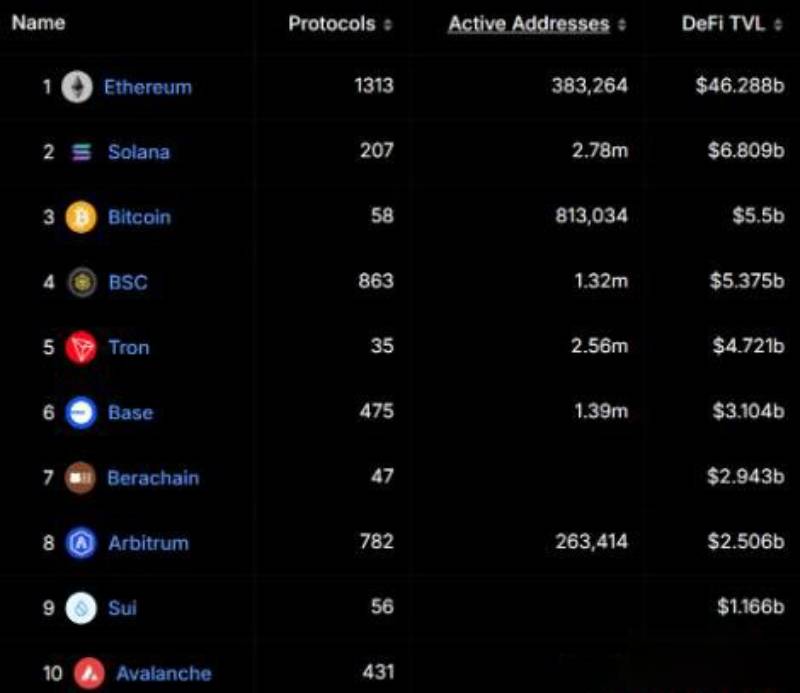Click the Tron chain logo icon
This screenshot has width=800, height=693.
(81, 347)
